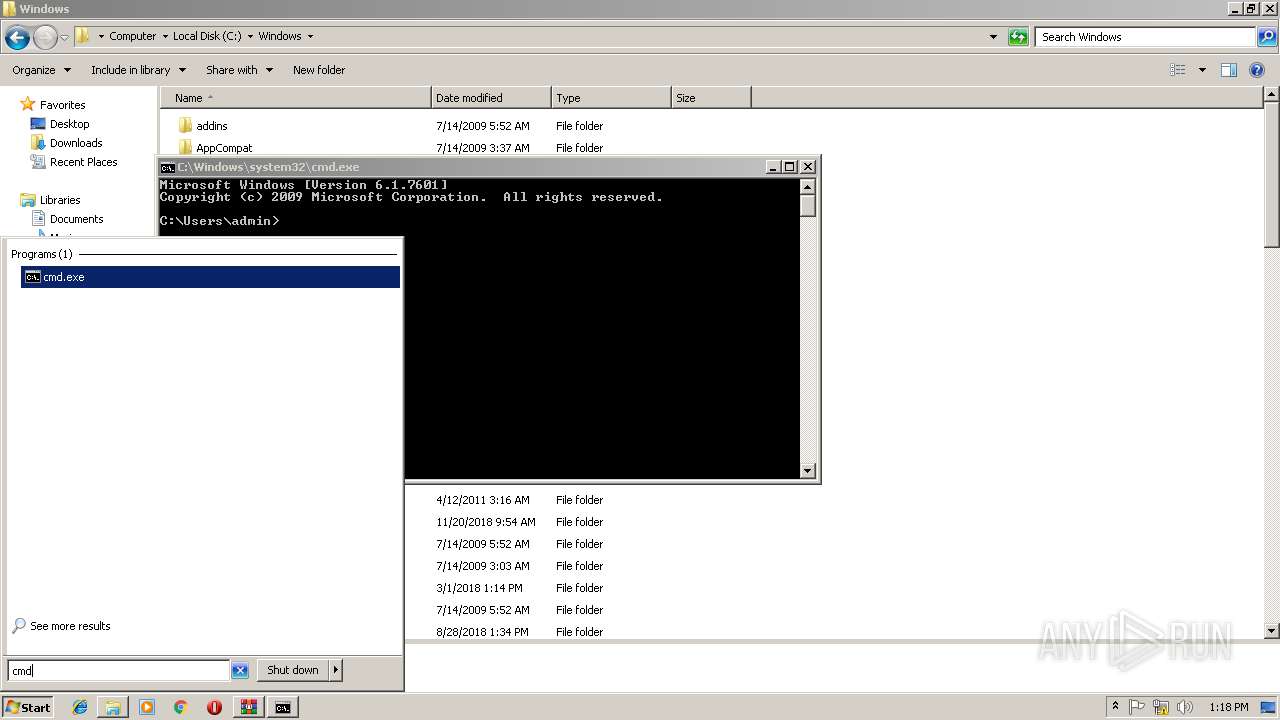This screenshot has width=1280, height=720.
Task: Click the Start button
Action: 27,707
